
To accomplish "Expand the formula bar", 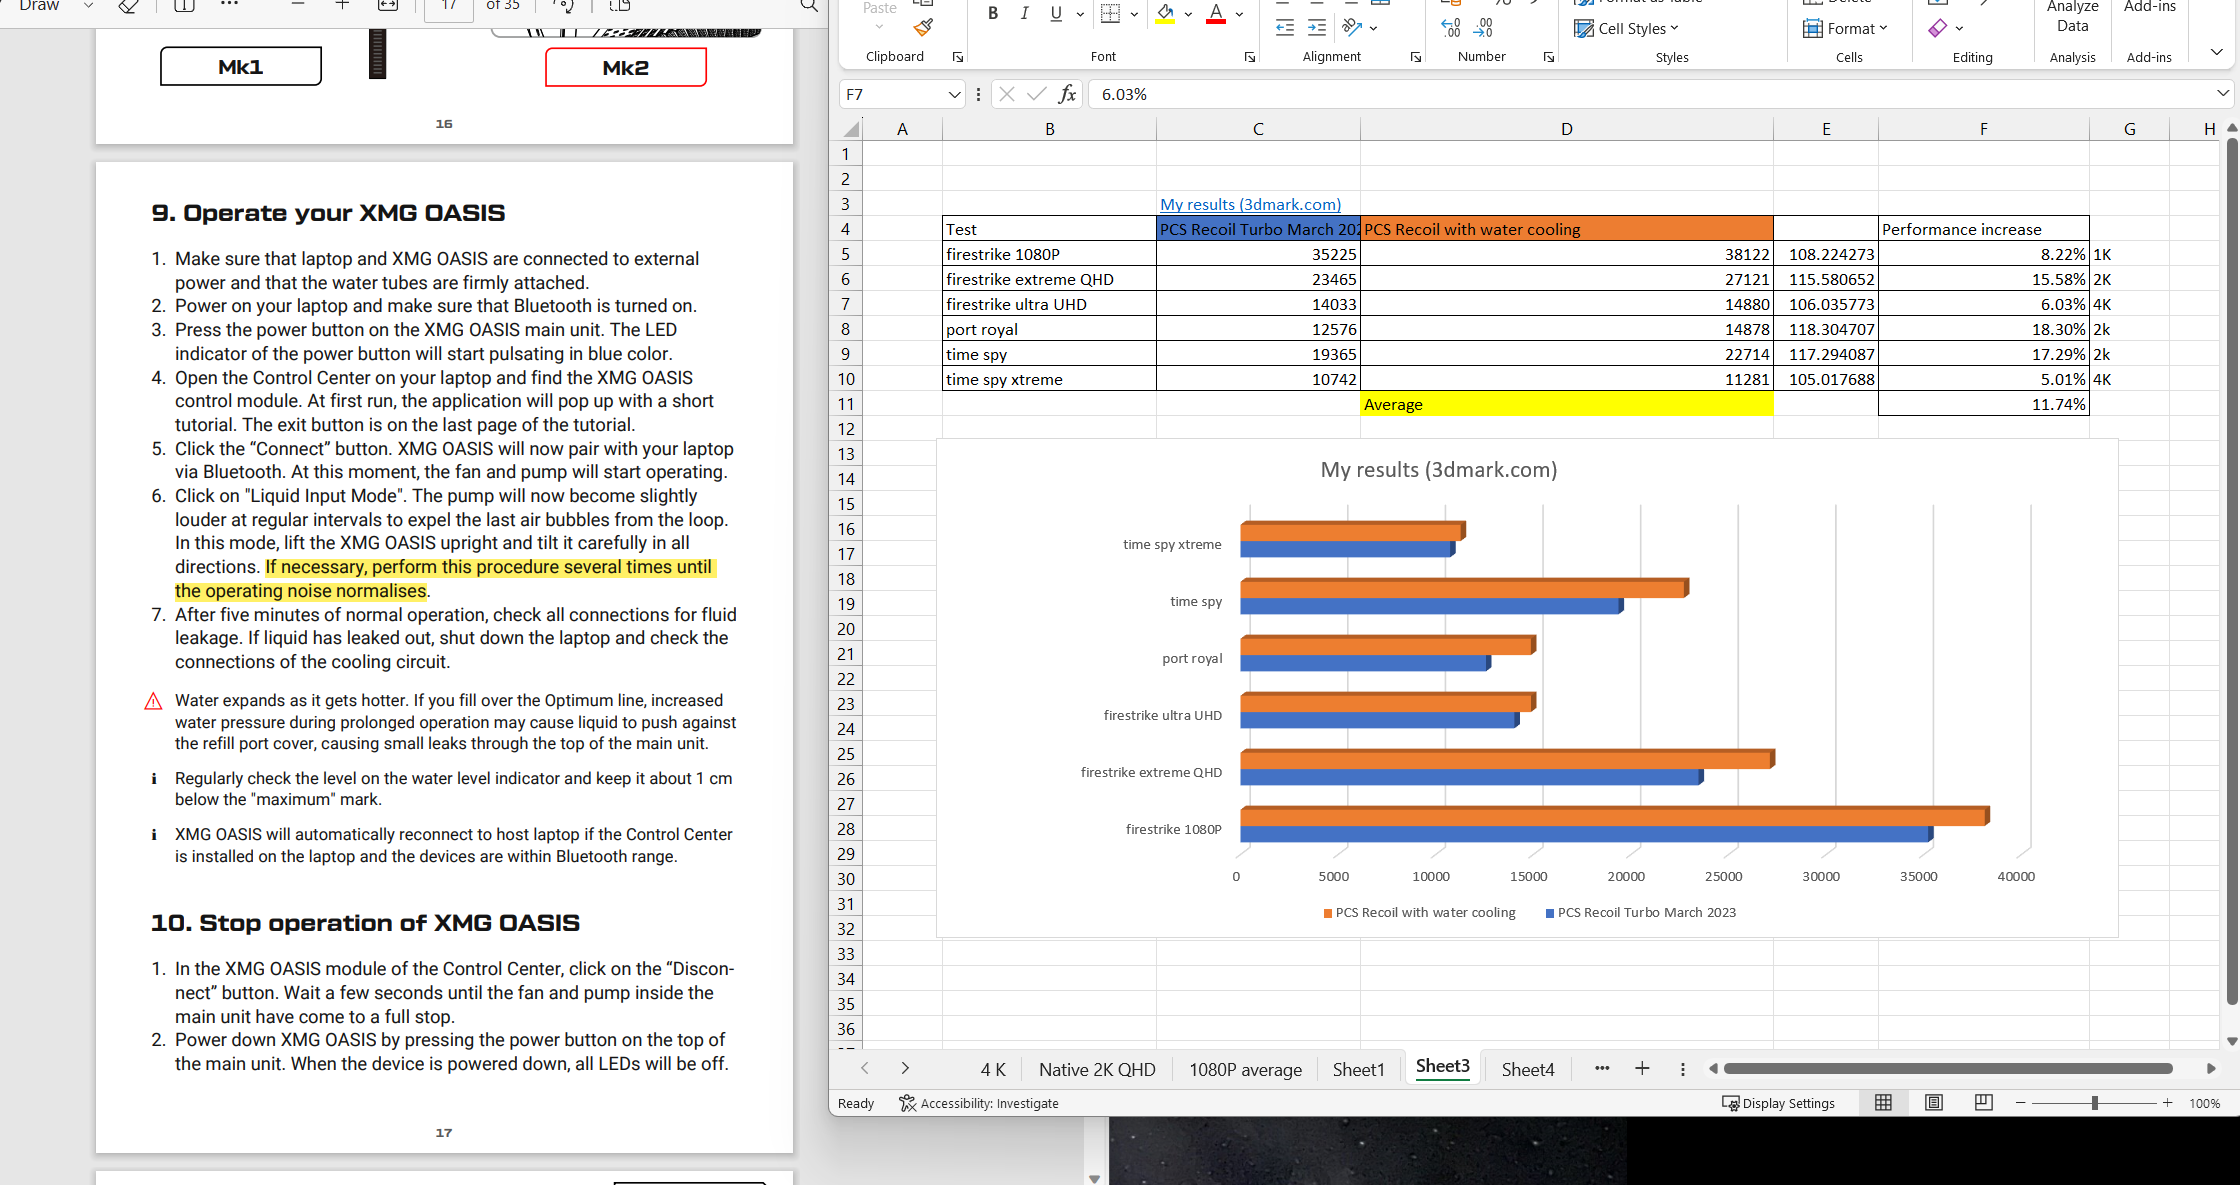I will tap(2222, 93).
